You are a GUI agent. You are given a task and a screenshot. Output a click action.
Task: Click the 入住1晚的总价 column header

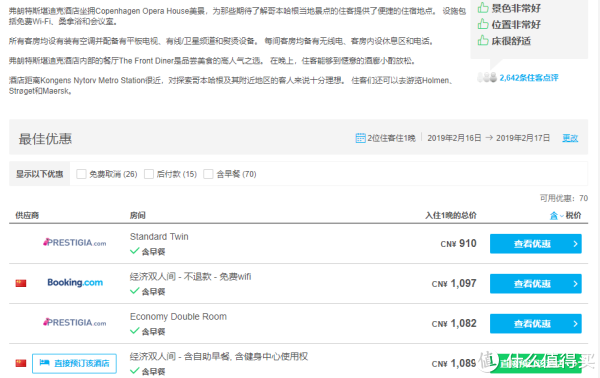pos(451,215)
